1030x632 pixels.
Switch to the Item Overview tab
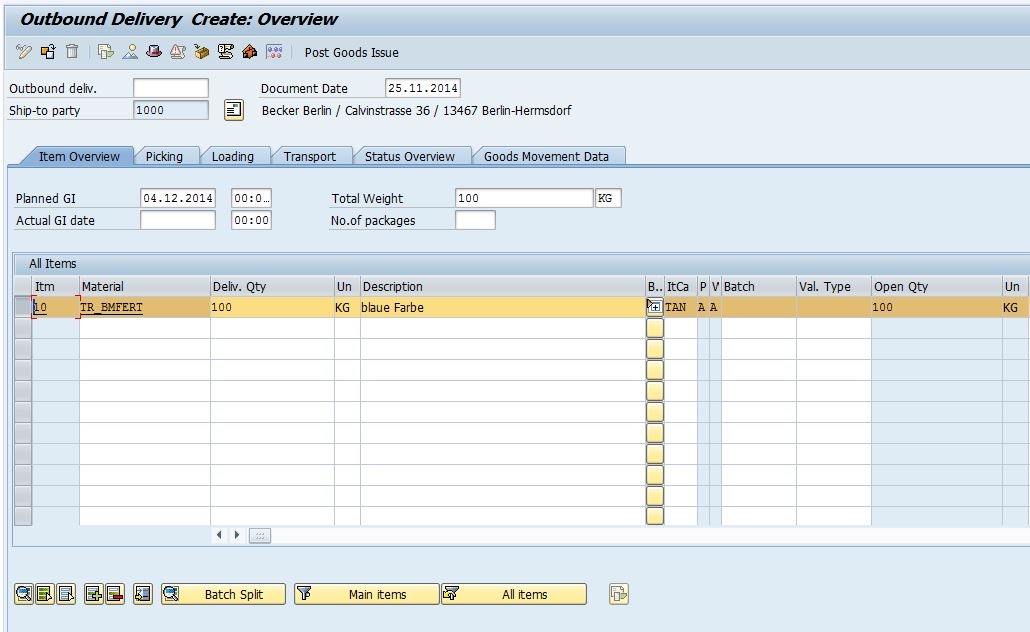pyautogui.click(x=79, y=156)
